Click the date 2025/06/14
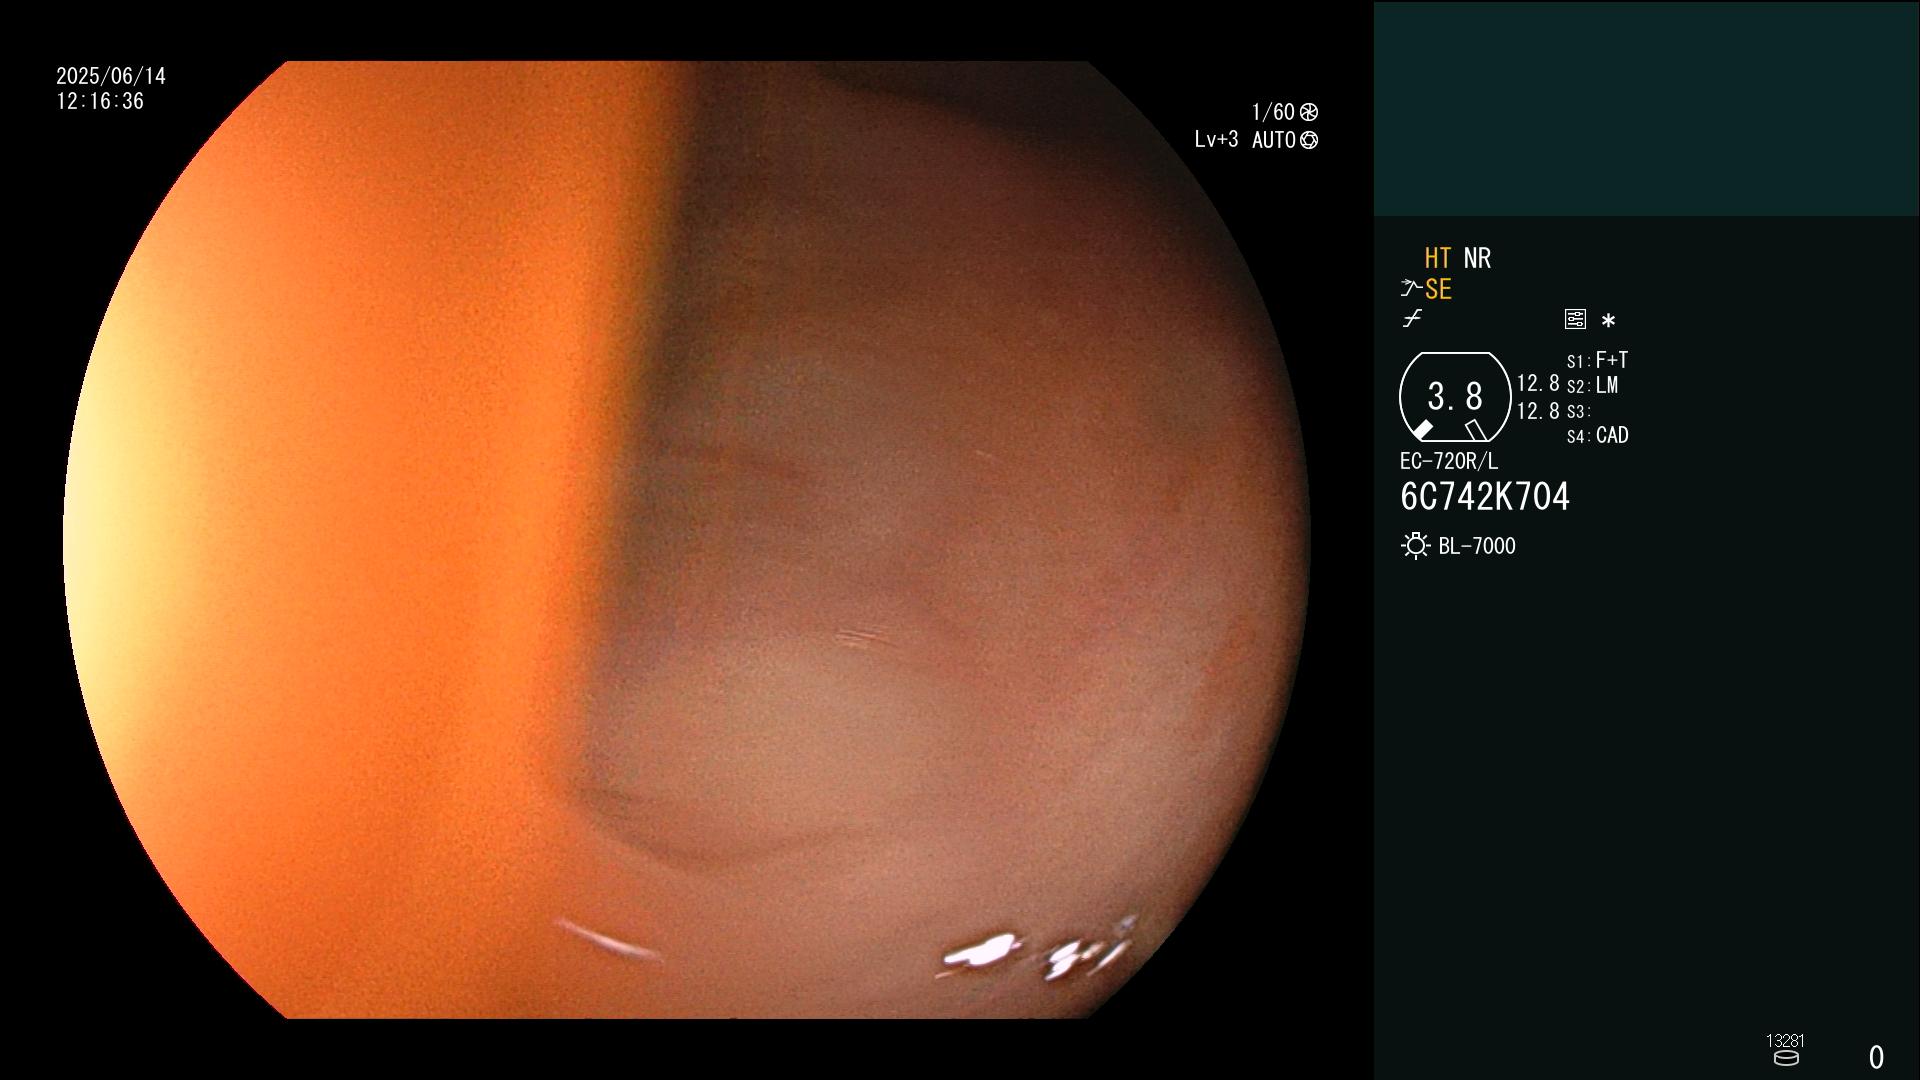This screenshot has width=1920, height=1080. (111, 76)
